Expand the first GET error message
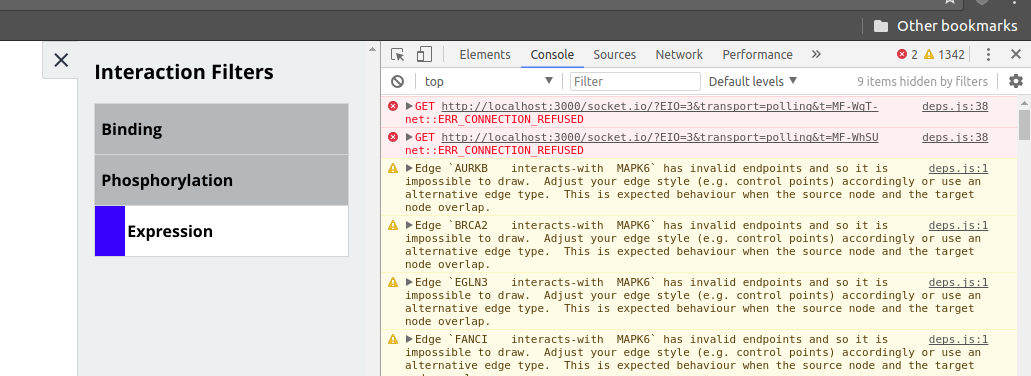The height and width of the screenshot is (376, 1031). (409, 106)
